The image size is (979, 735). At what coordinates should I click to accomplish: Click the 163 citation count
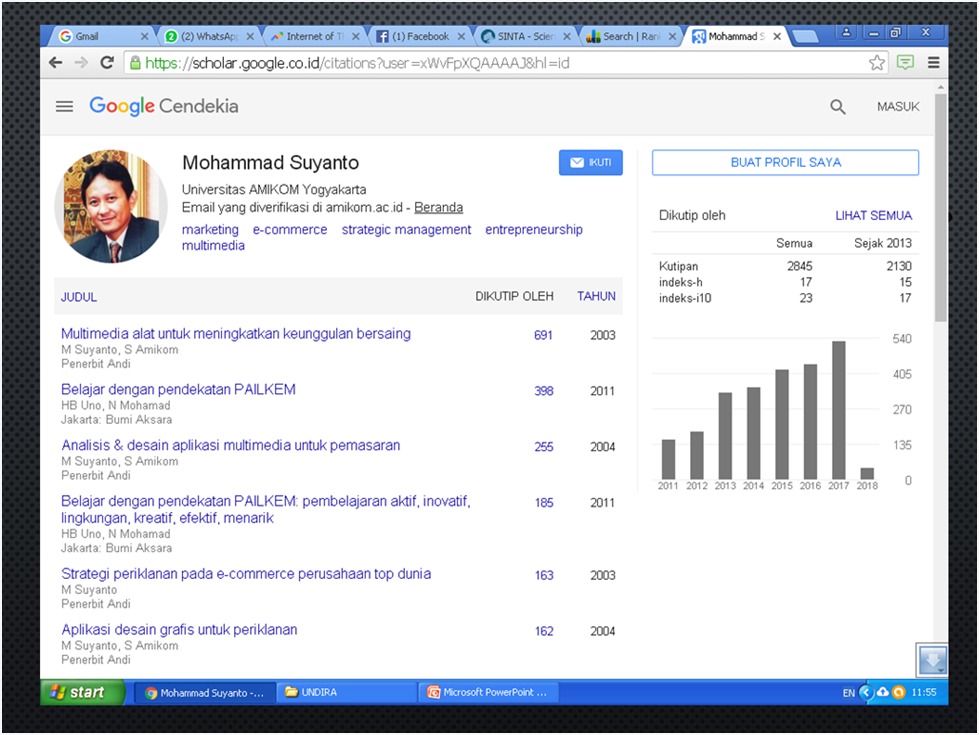click(544, 575)
